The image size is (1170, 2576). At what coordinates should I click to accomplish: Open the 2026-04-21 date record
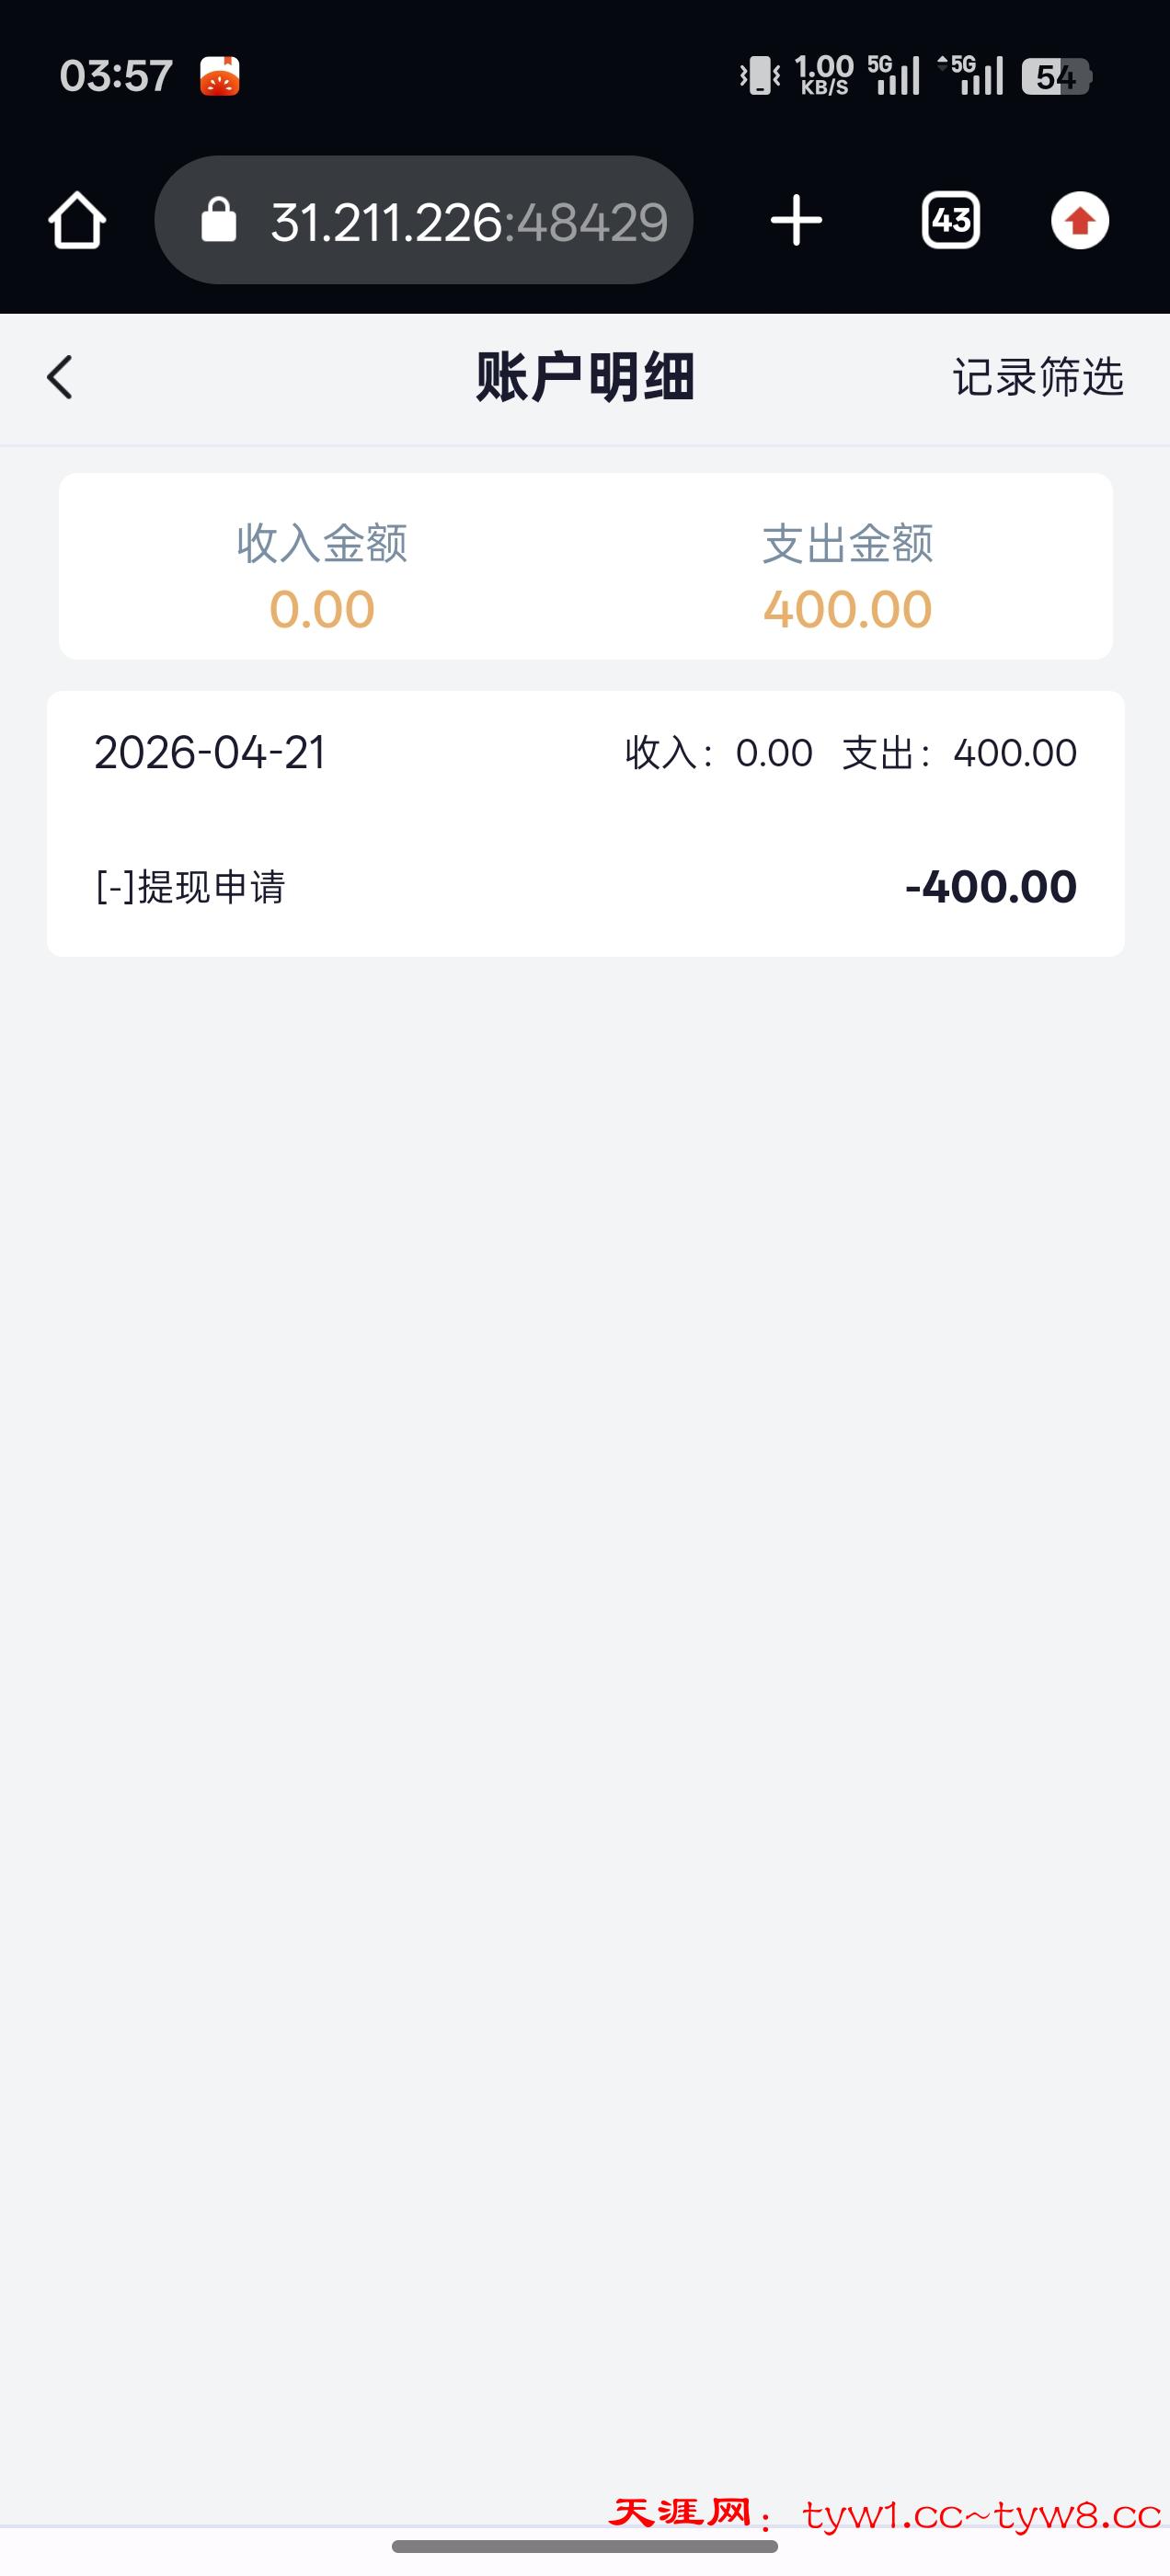click(x=210, y=753)
